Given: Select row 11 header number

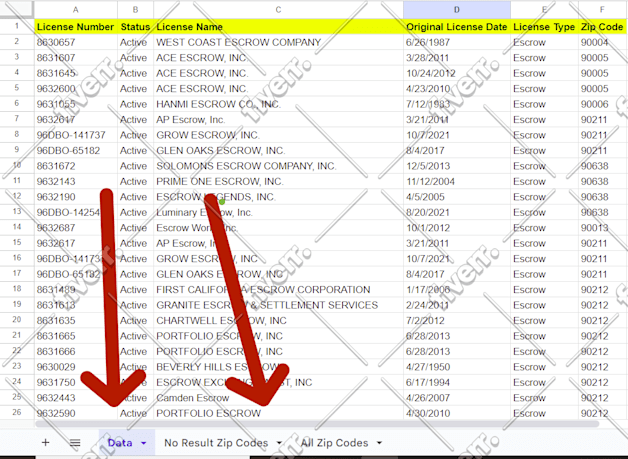Looking at the screenshot, I should 17,181.
